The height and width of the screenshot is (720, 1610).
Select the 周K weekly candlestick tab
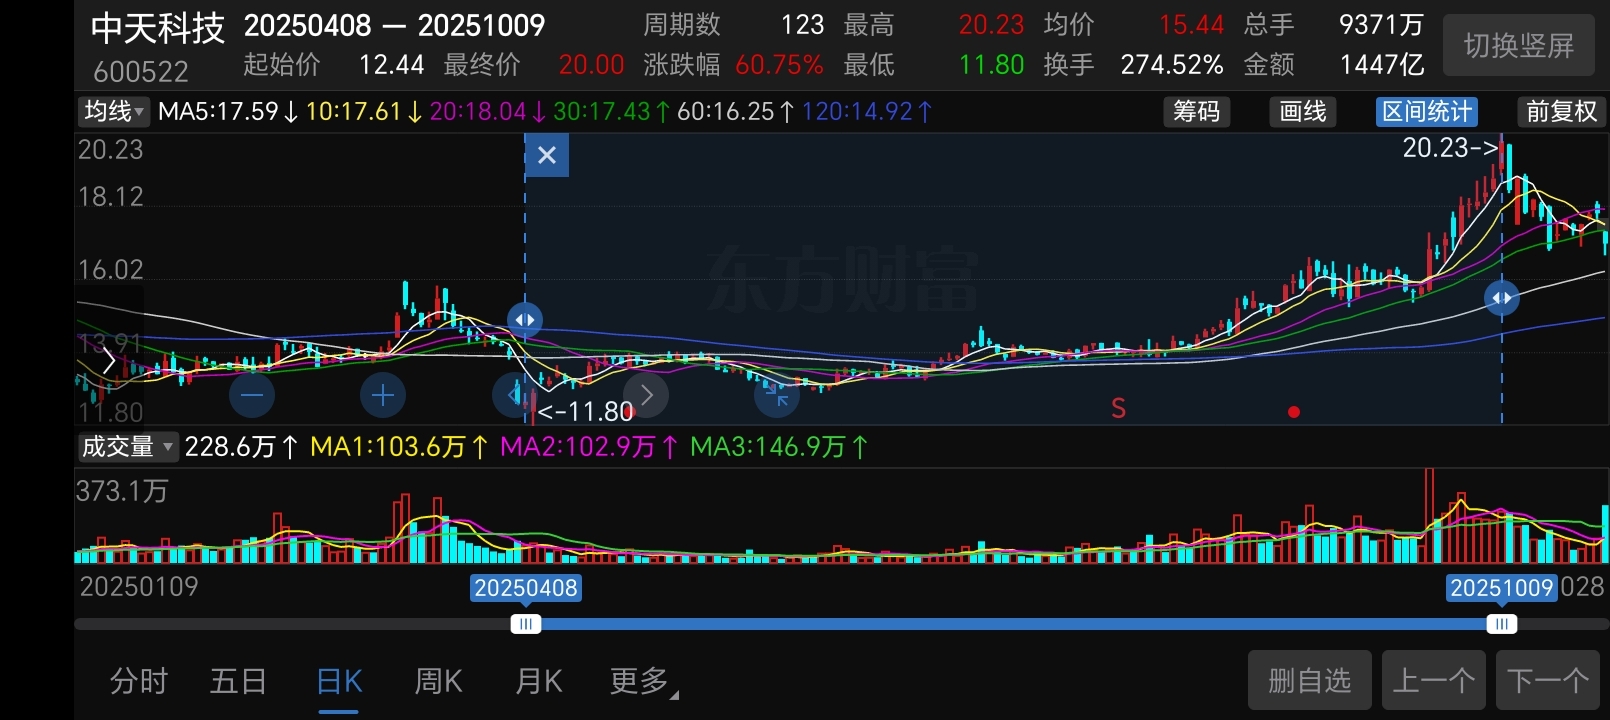[438, 681]
